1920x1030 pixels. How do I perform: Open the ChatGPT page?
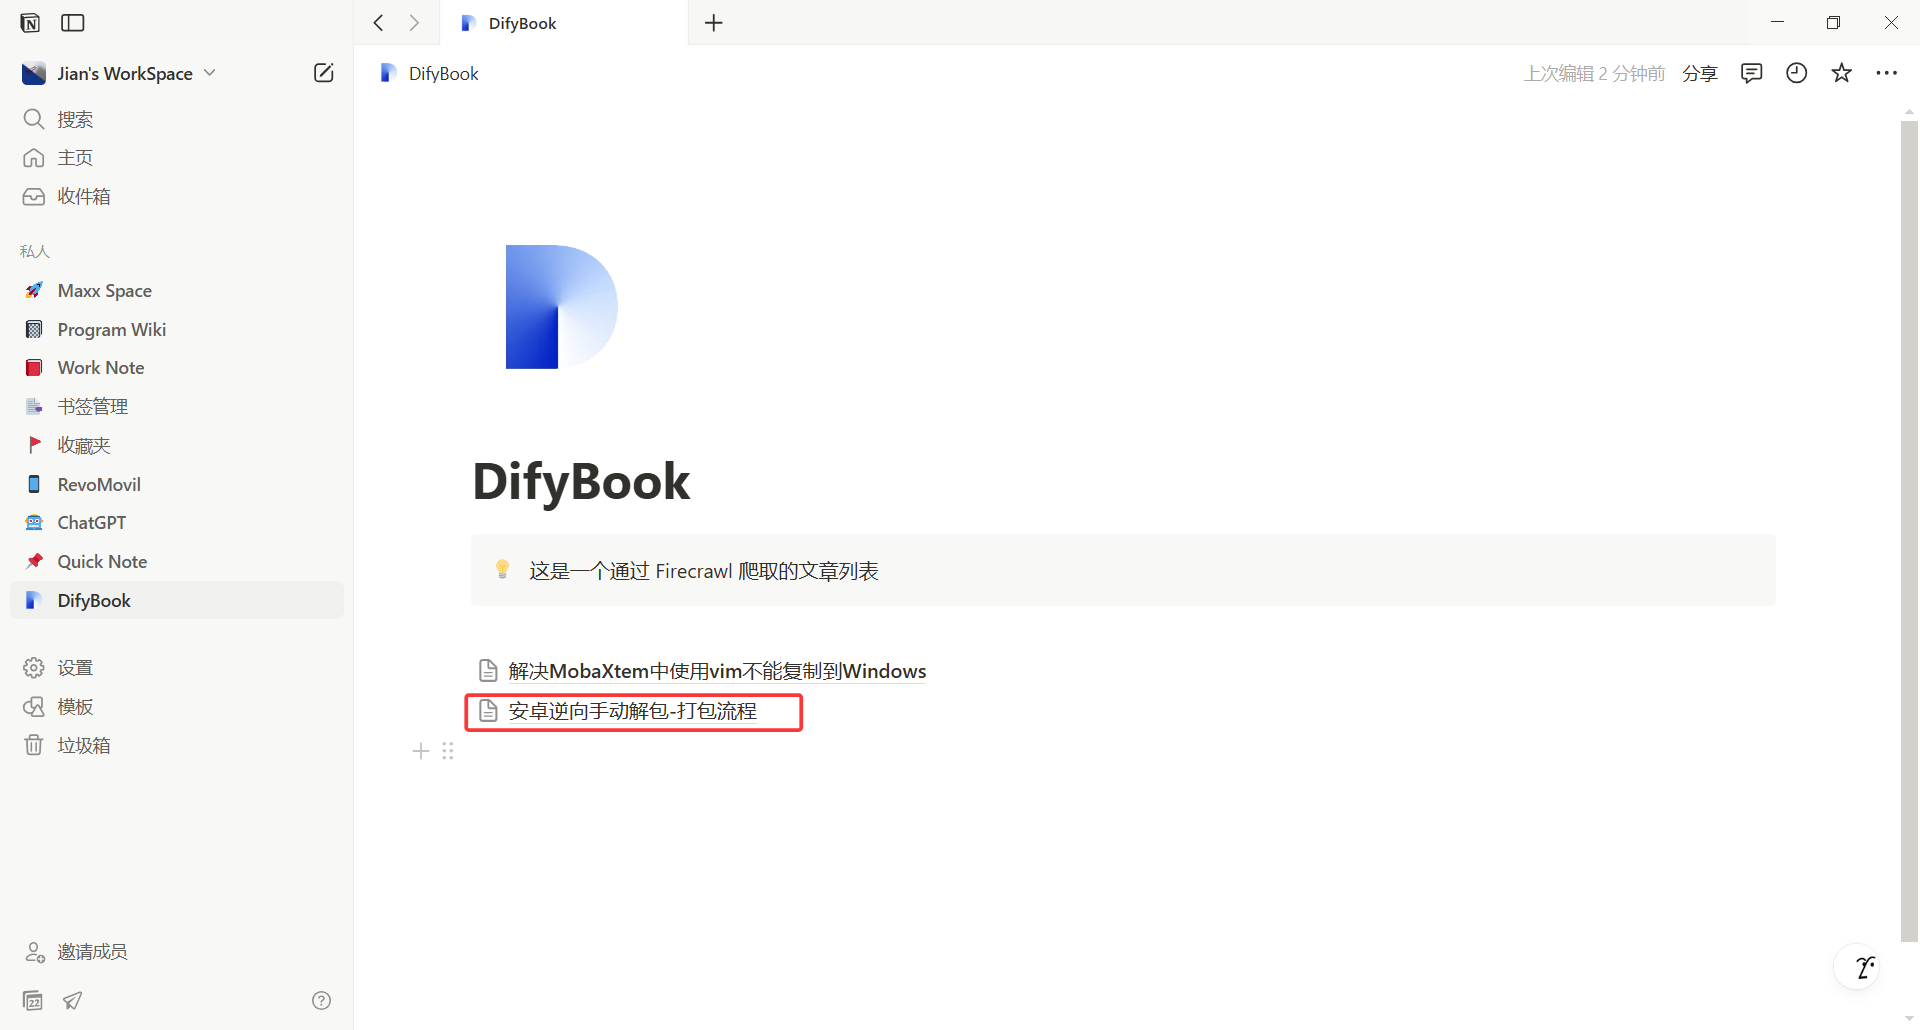tap(176, 522)
